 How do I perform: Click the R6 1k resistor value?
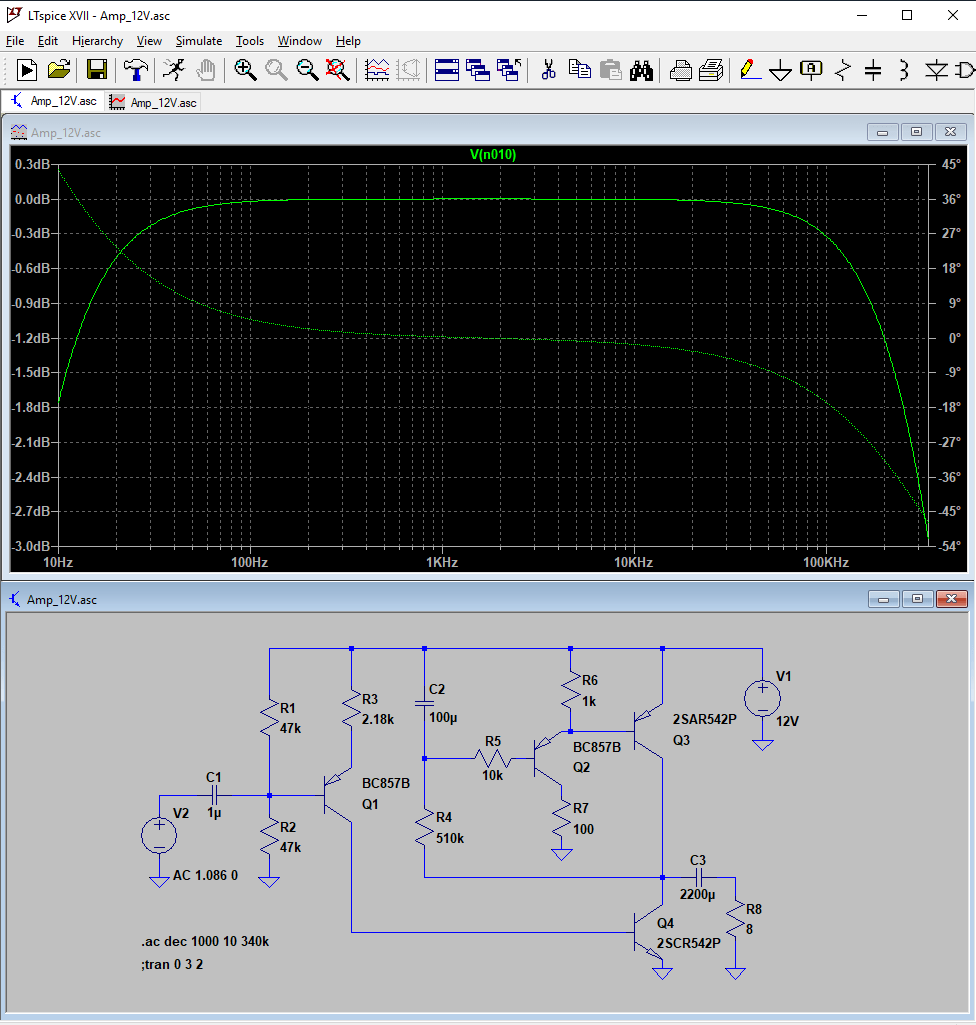coord(589,701)
